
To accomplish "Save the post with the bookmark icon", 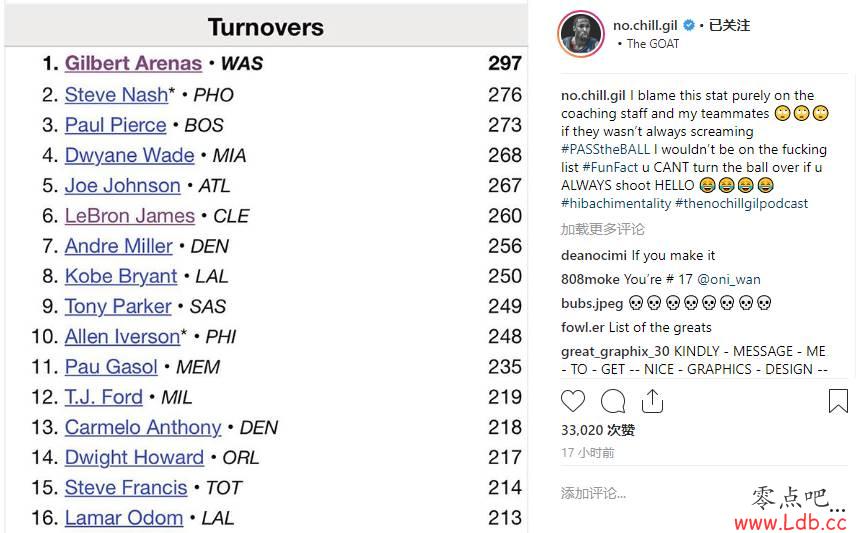I will click(838, 401).
